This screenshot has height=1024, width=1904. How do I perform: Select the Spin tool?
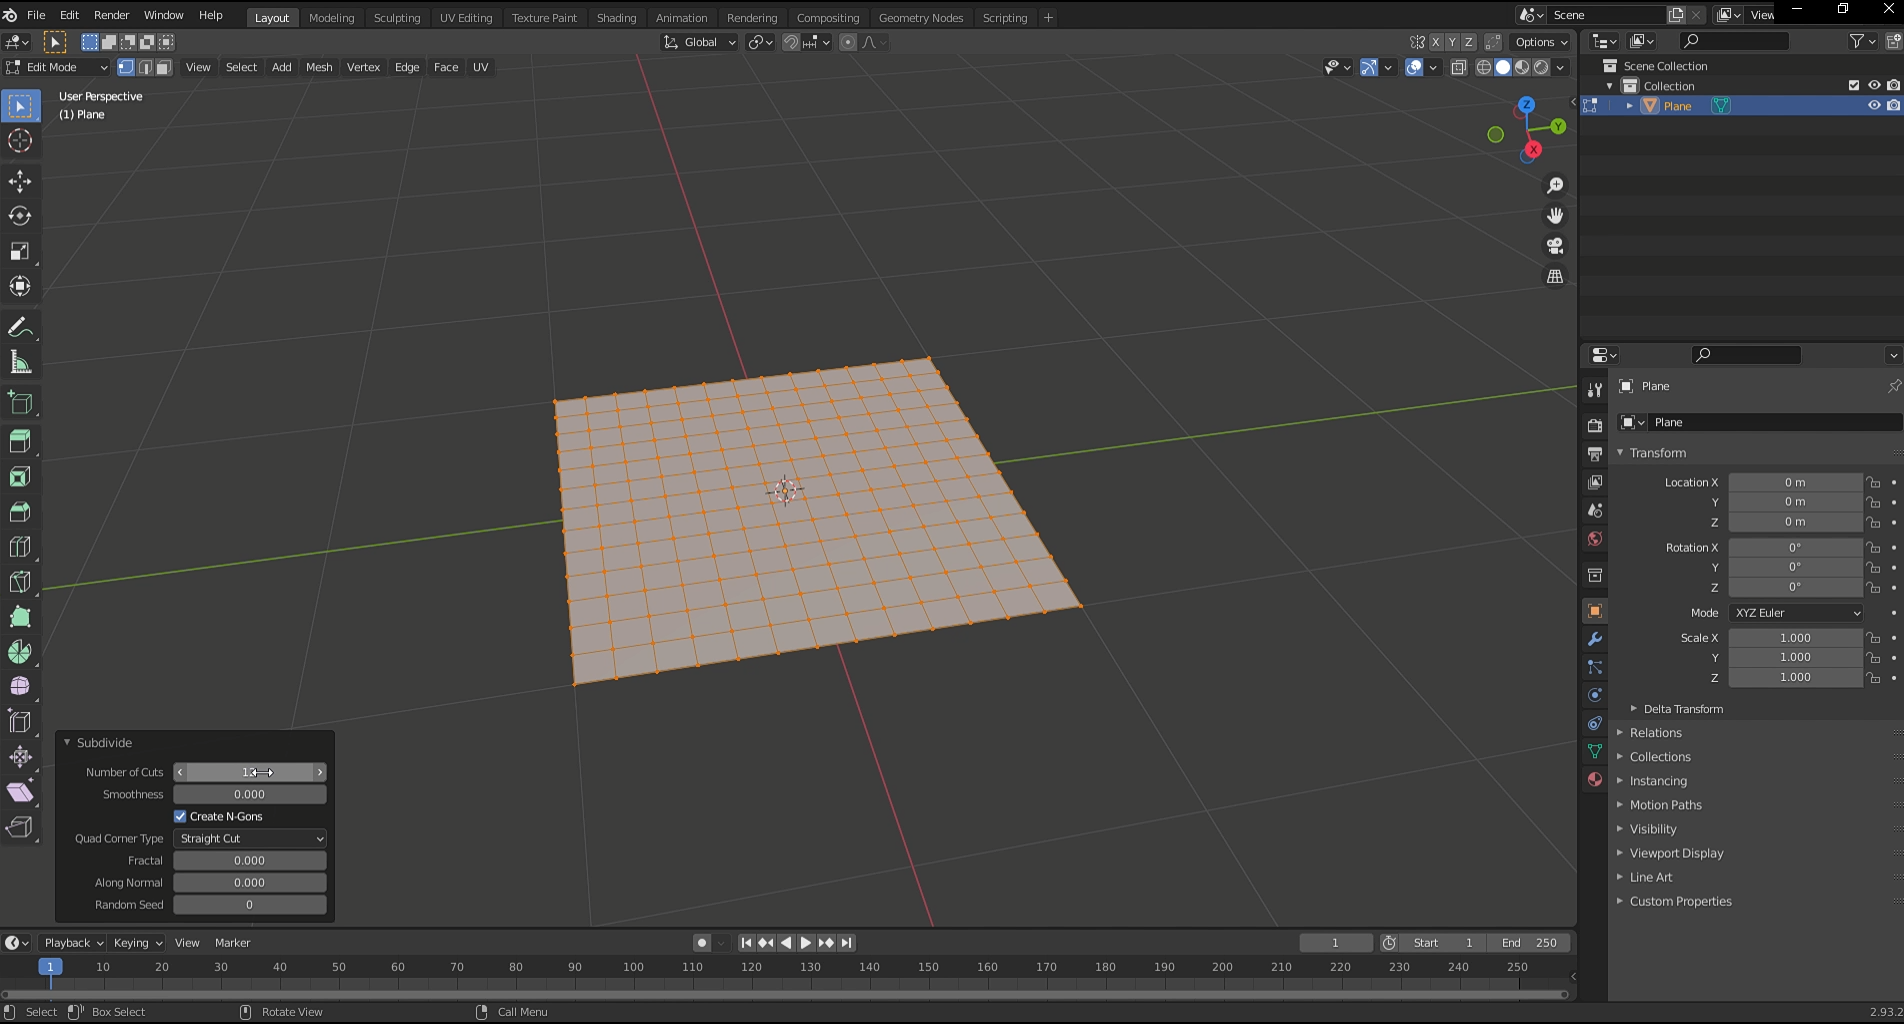point(20,652)
